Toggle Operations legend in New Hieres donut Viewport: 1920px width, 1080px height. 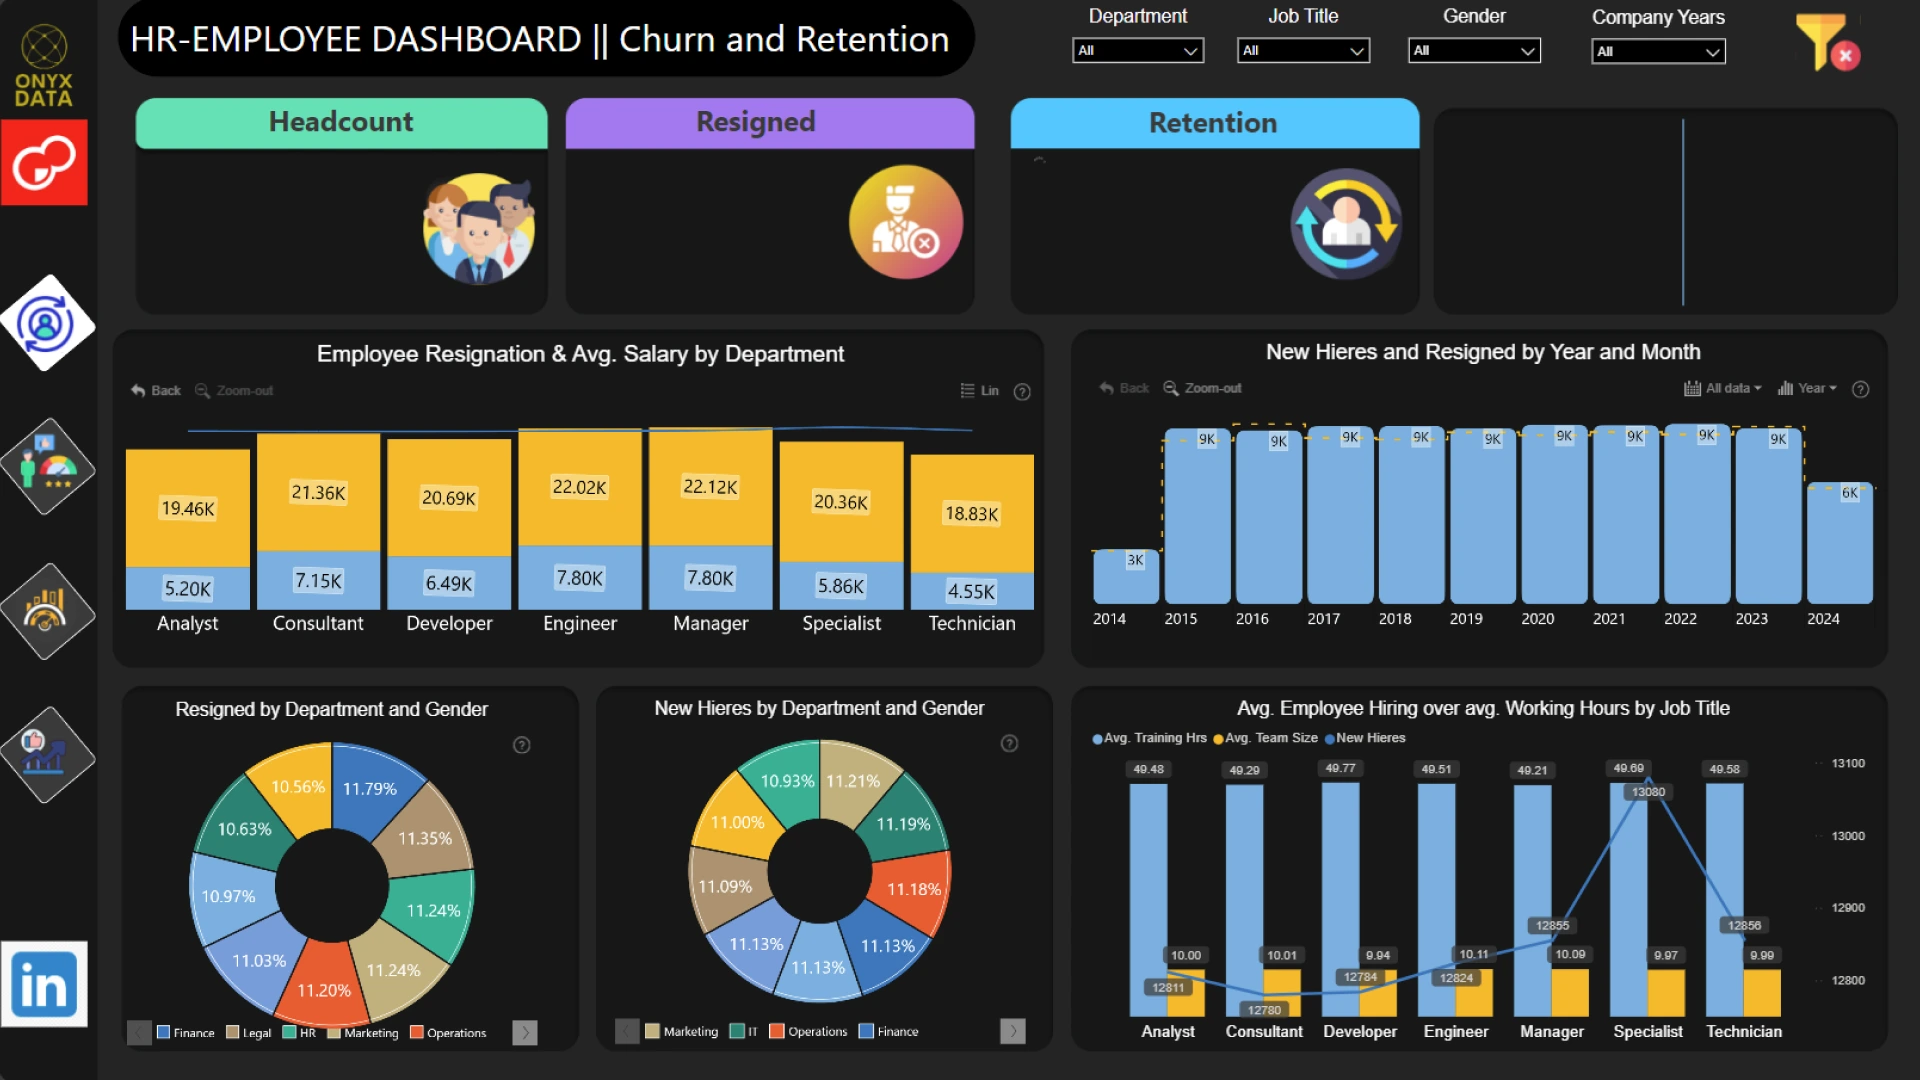(x=808, y=1031)
